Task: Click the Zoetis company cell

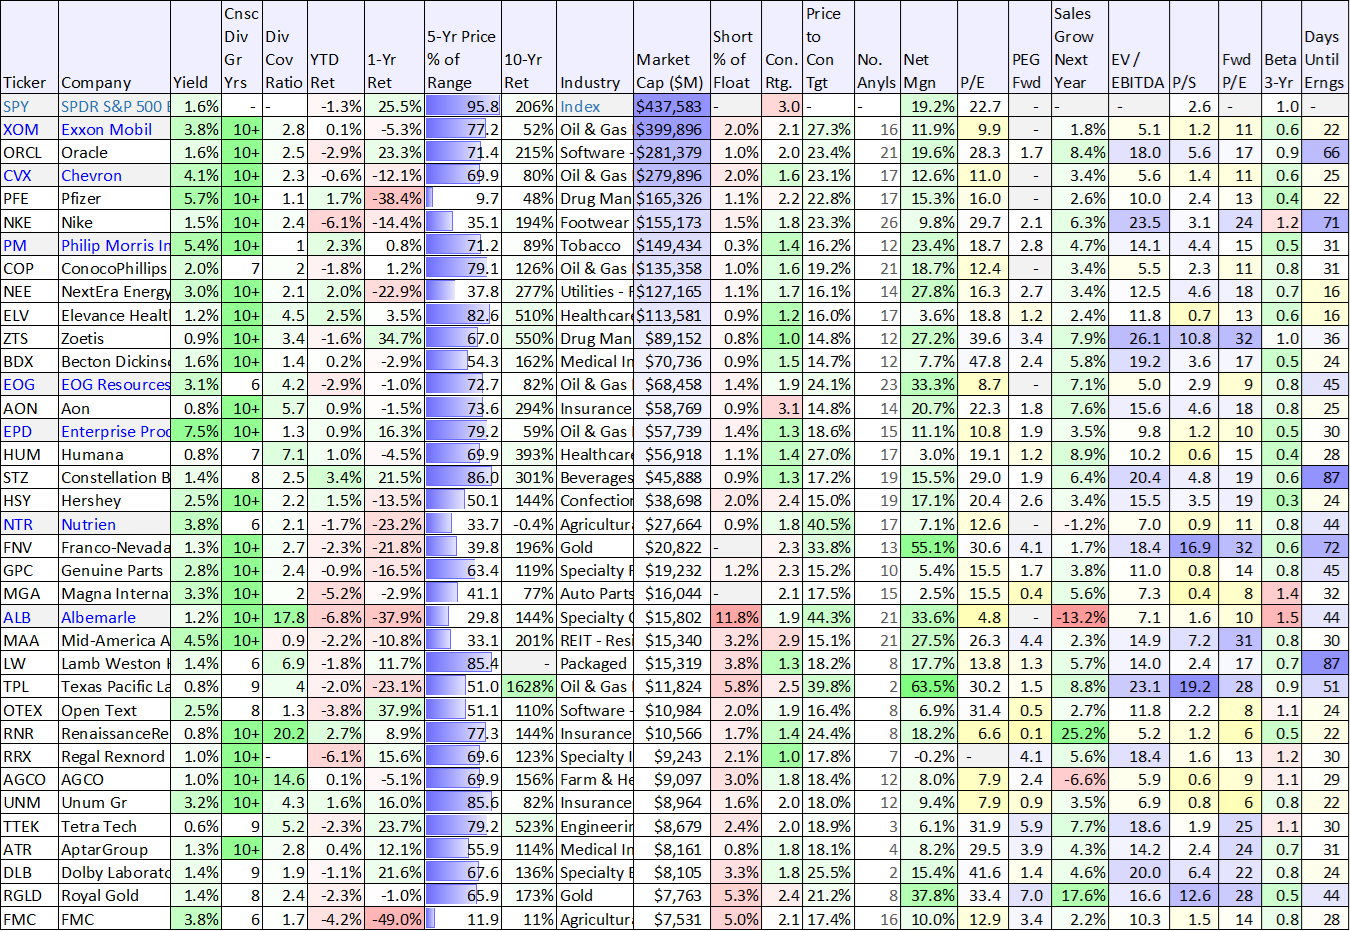Action: pos(114,338)
